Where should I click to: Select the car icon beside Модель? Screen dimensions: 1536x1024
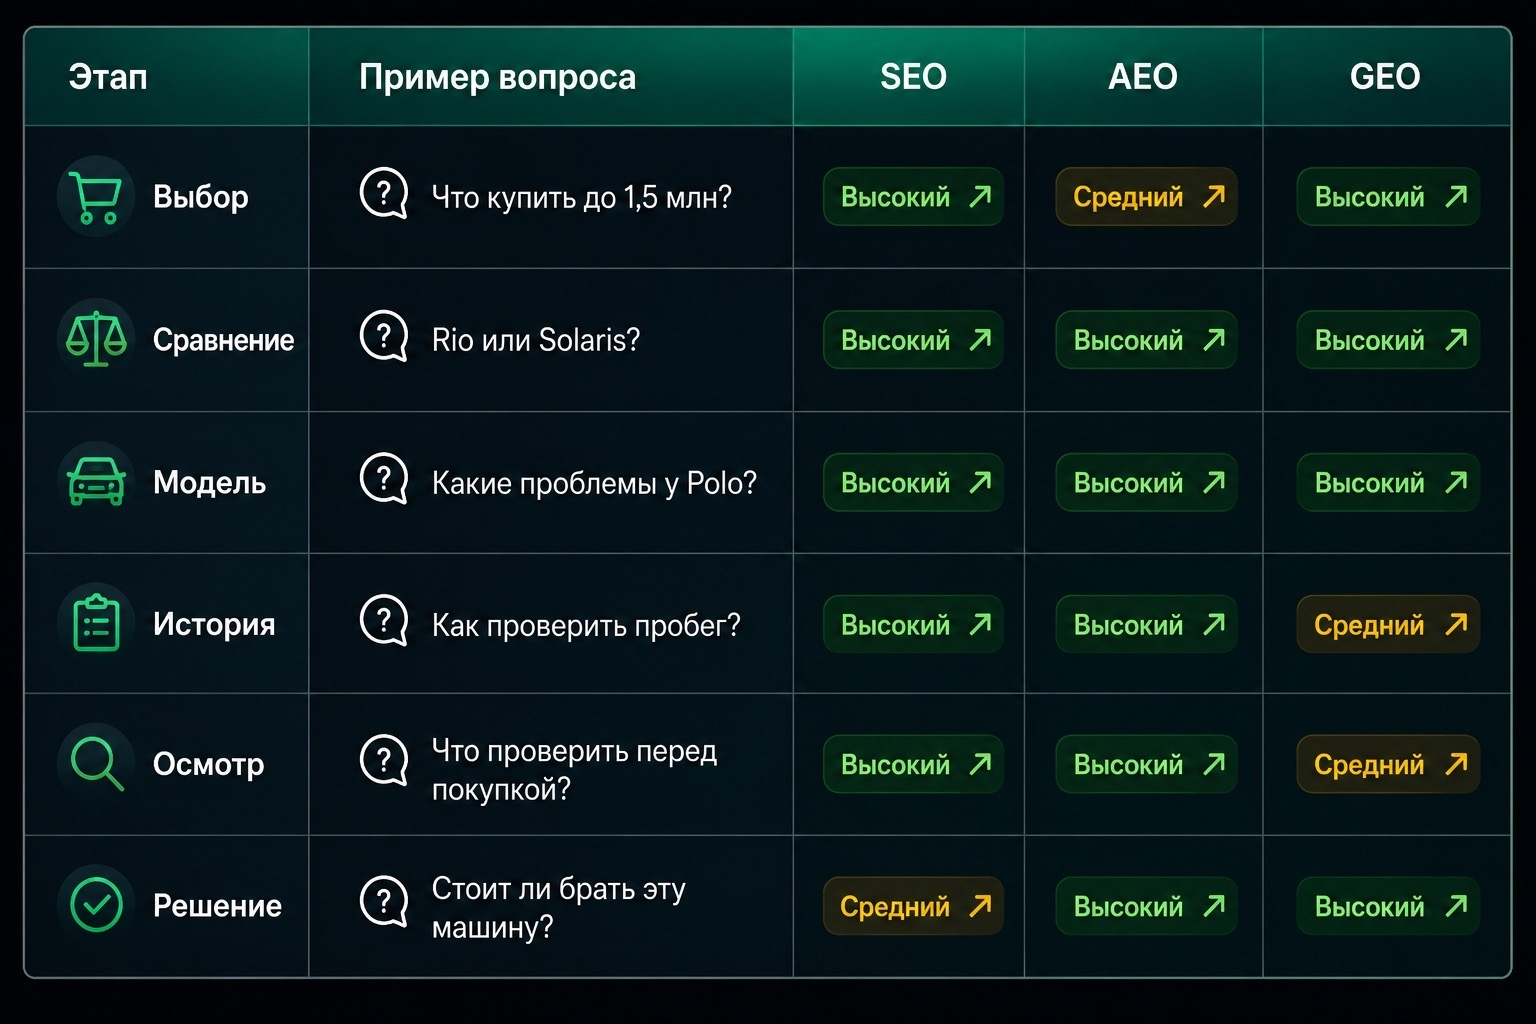(96, 481)
